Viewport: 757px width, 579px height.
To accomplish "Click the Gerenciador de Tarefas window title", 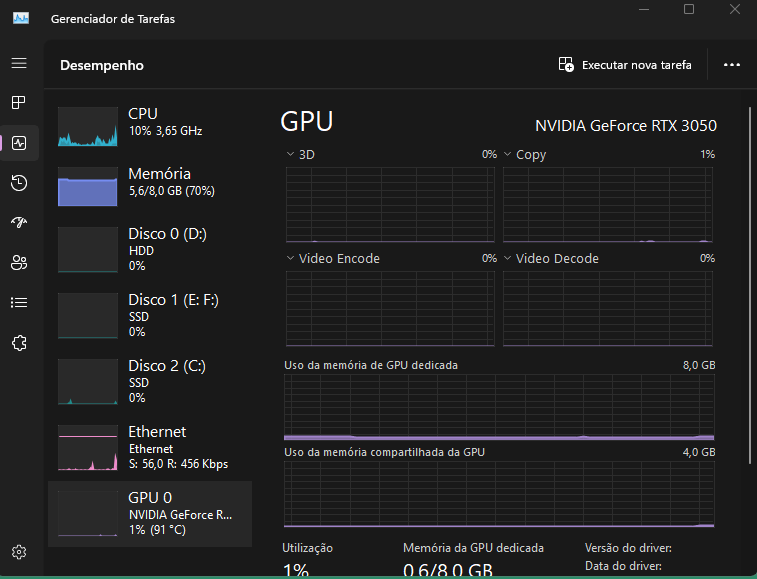I will point(113,19).
